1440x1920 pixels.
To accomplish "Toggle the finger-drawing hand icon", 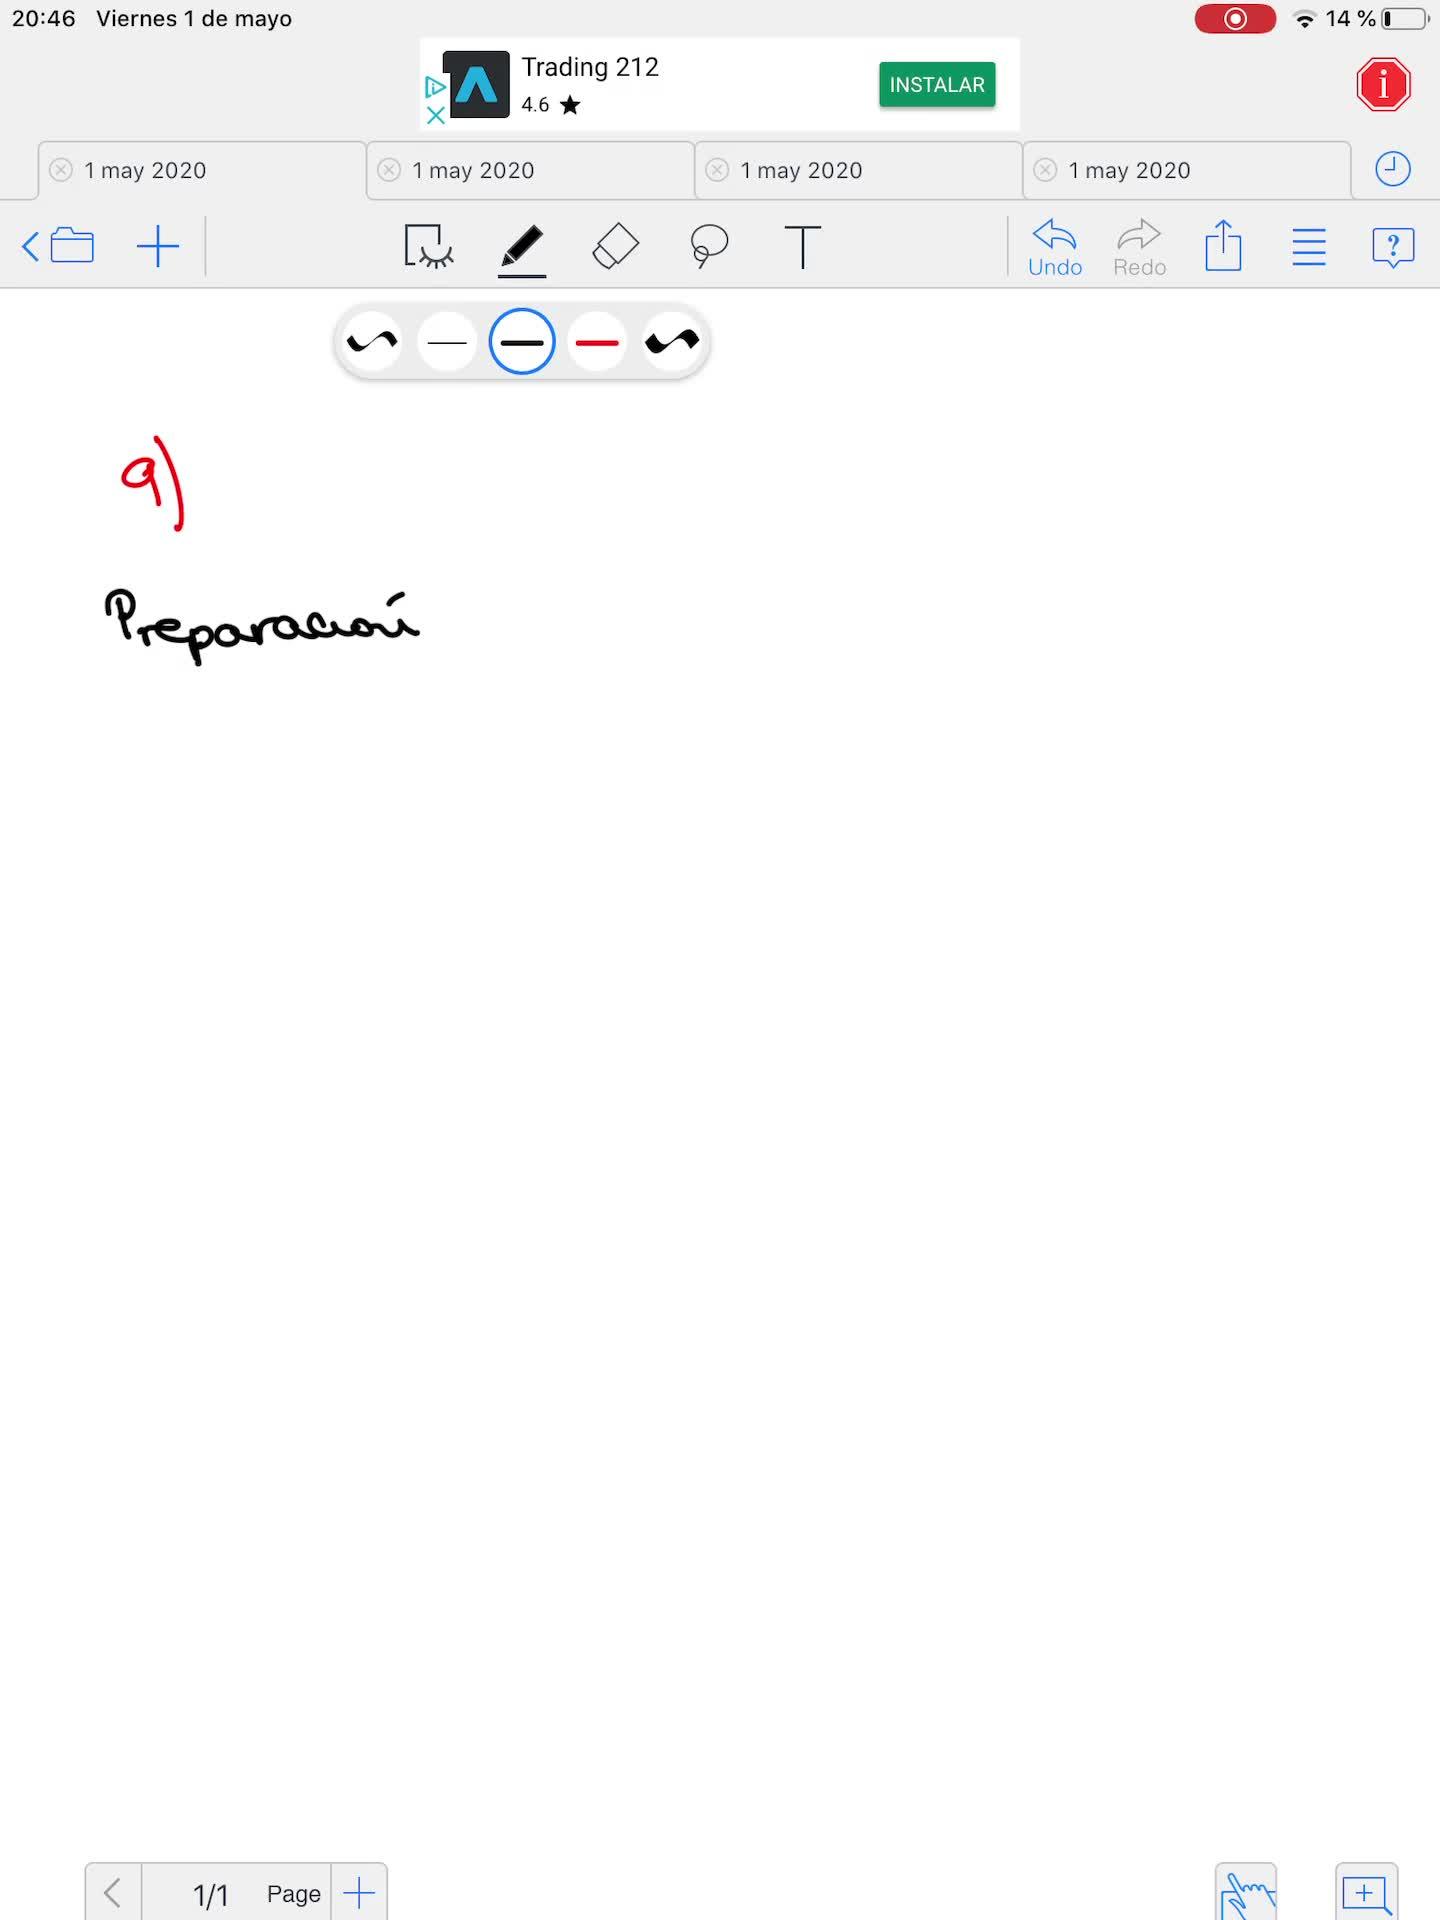I will [1246, 1893].
